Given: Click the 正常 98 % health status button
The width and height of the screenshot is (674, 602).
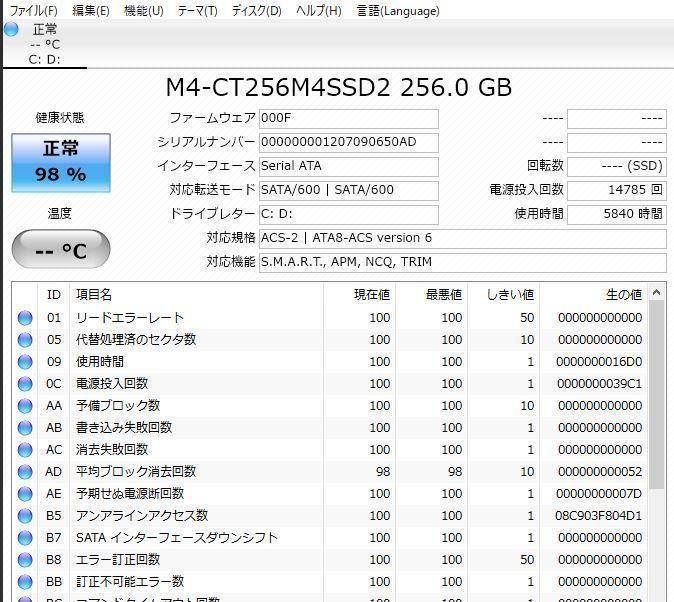Looking at the screenshot, I should [61, 161].
